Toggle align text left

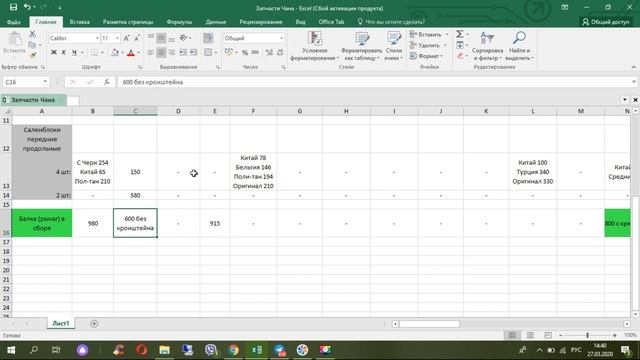click(151, 52)
